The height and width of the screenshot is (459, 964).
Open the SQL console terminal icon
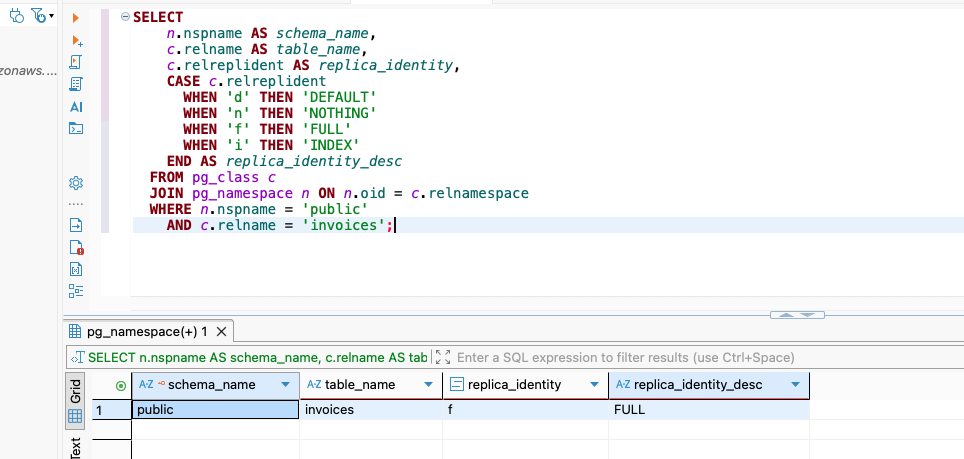[x=76, y=128]
